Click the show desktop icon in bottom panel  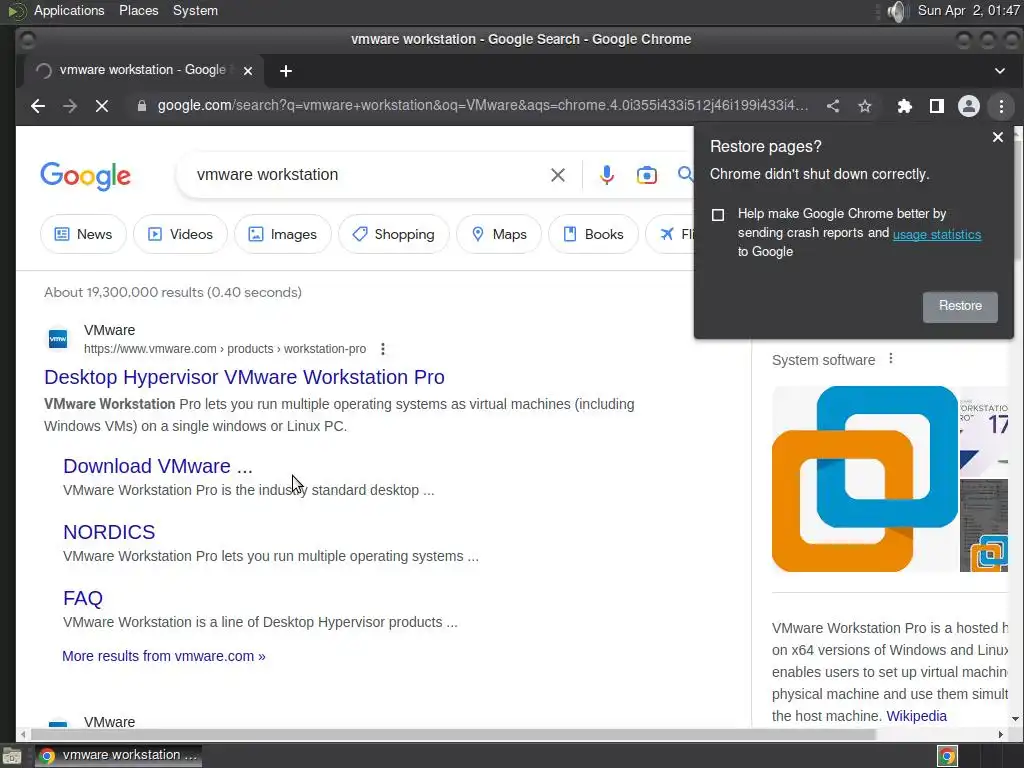[12, 756]
